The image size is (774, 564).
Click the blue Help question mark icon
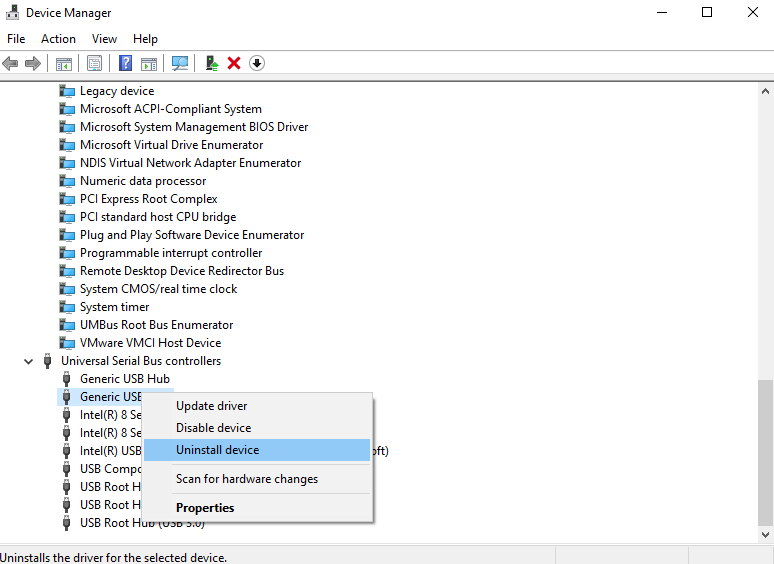(125, 63)
